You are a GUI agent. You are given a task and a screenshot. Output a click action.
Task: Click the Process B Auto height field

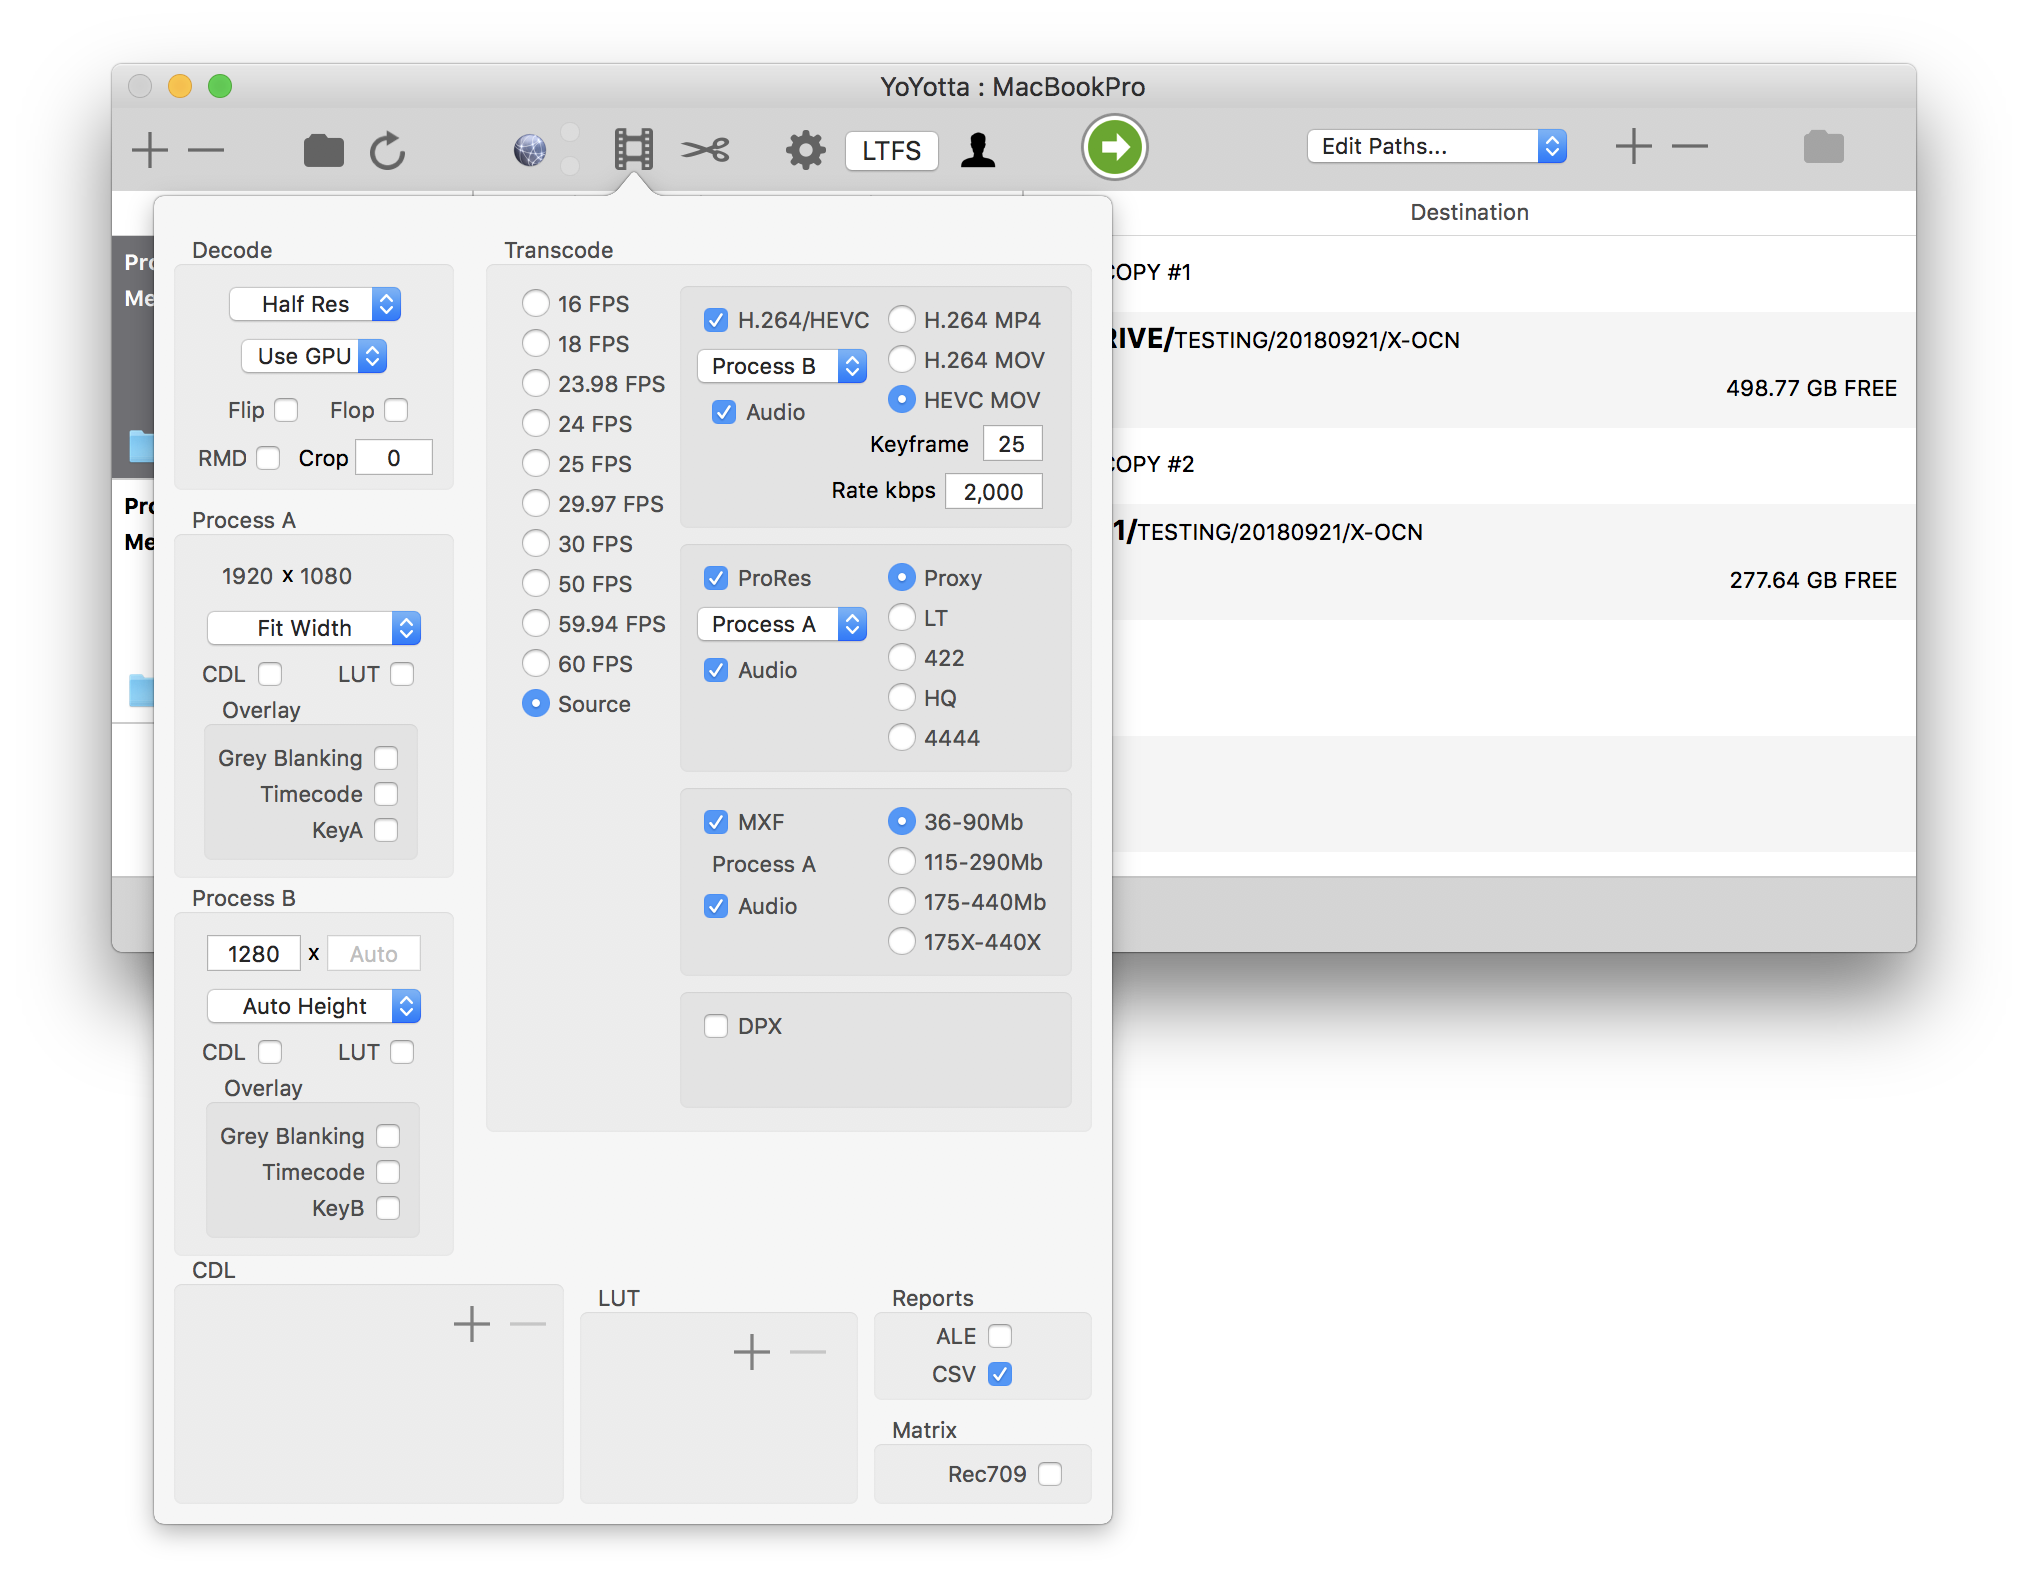point(374,954)
